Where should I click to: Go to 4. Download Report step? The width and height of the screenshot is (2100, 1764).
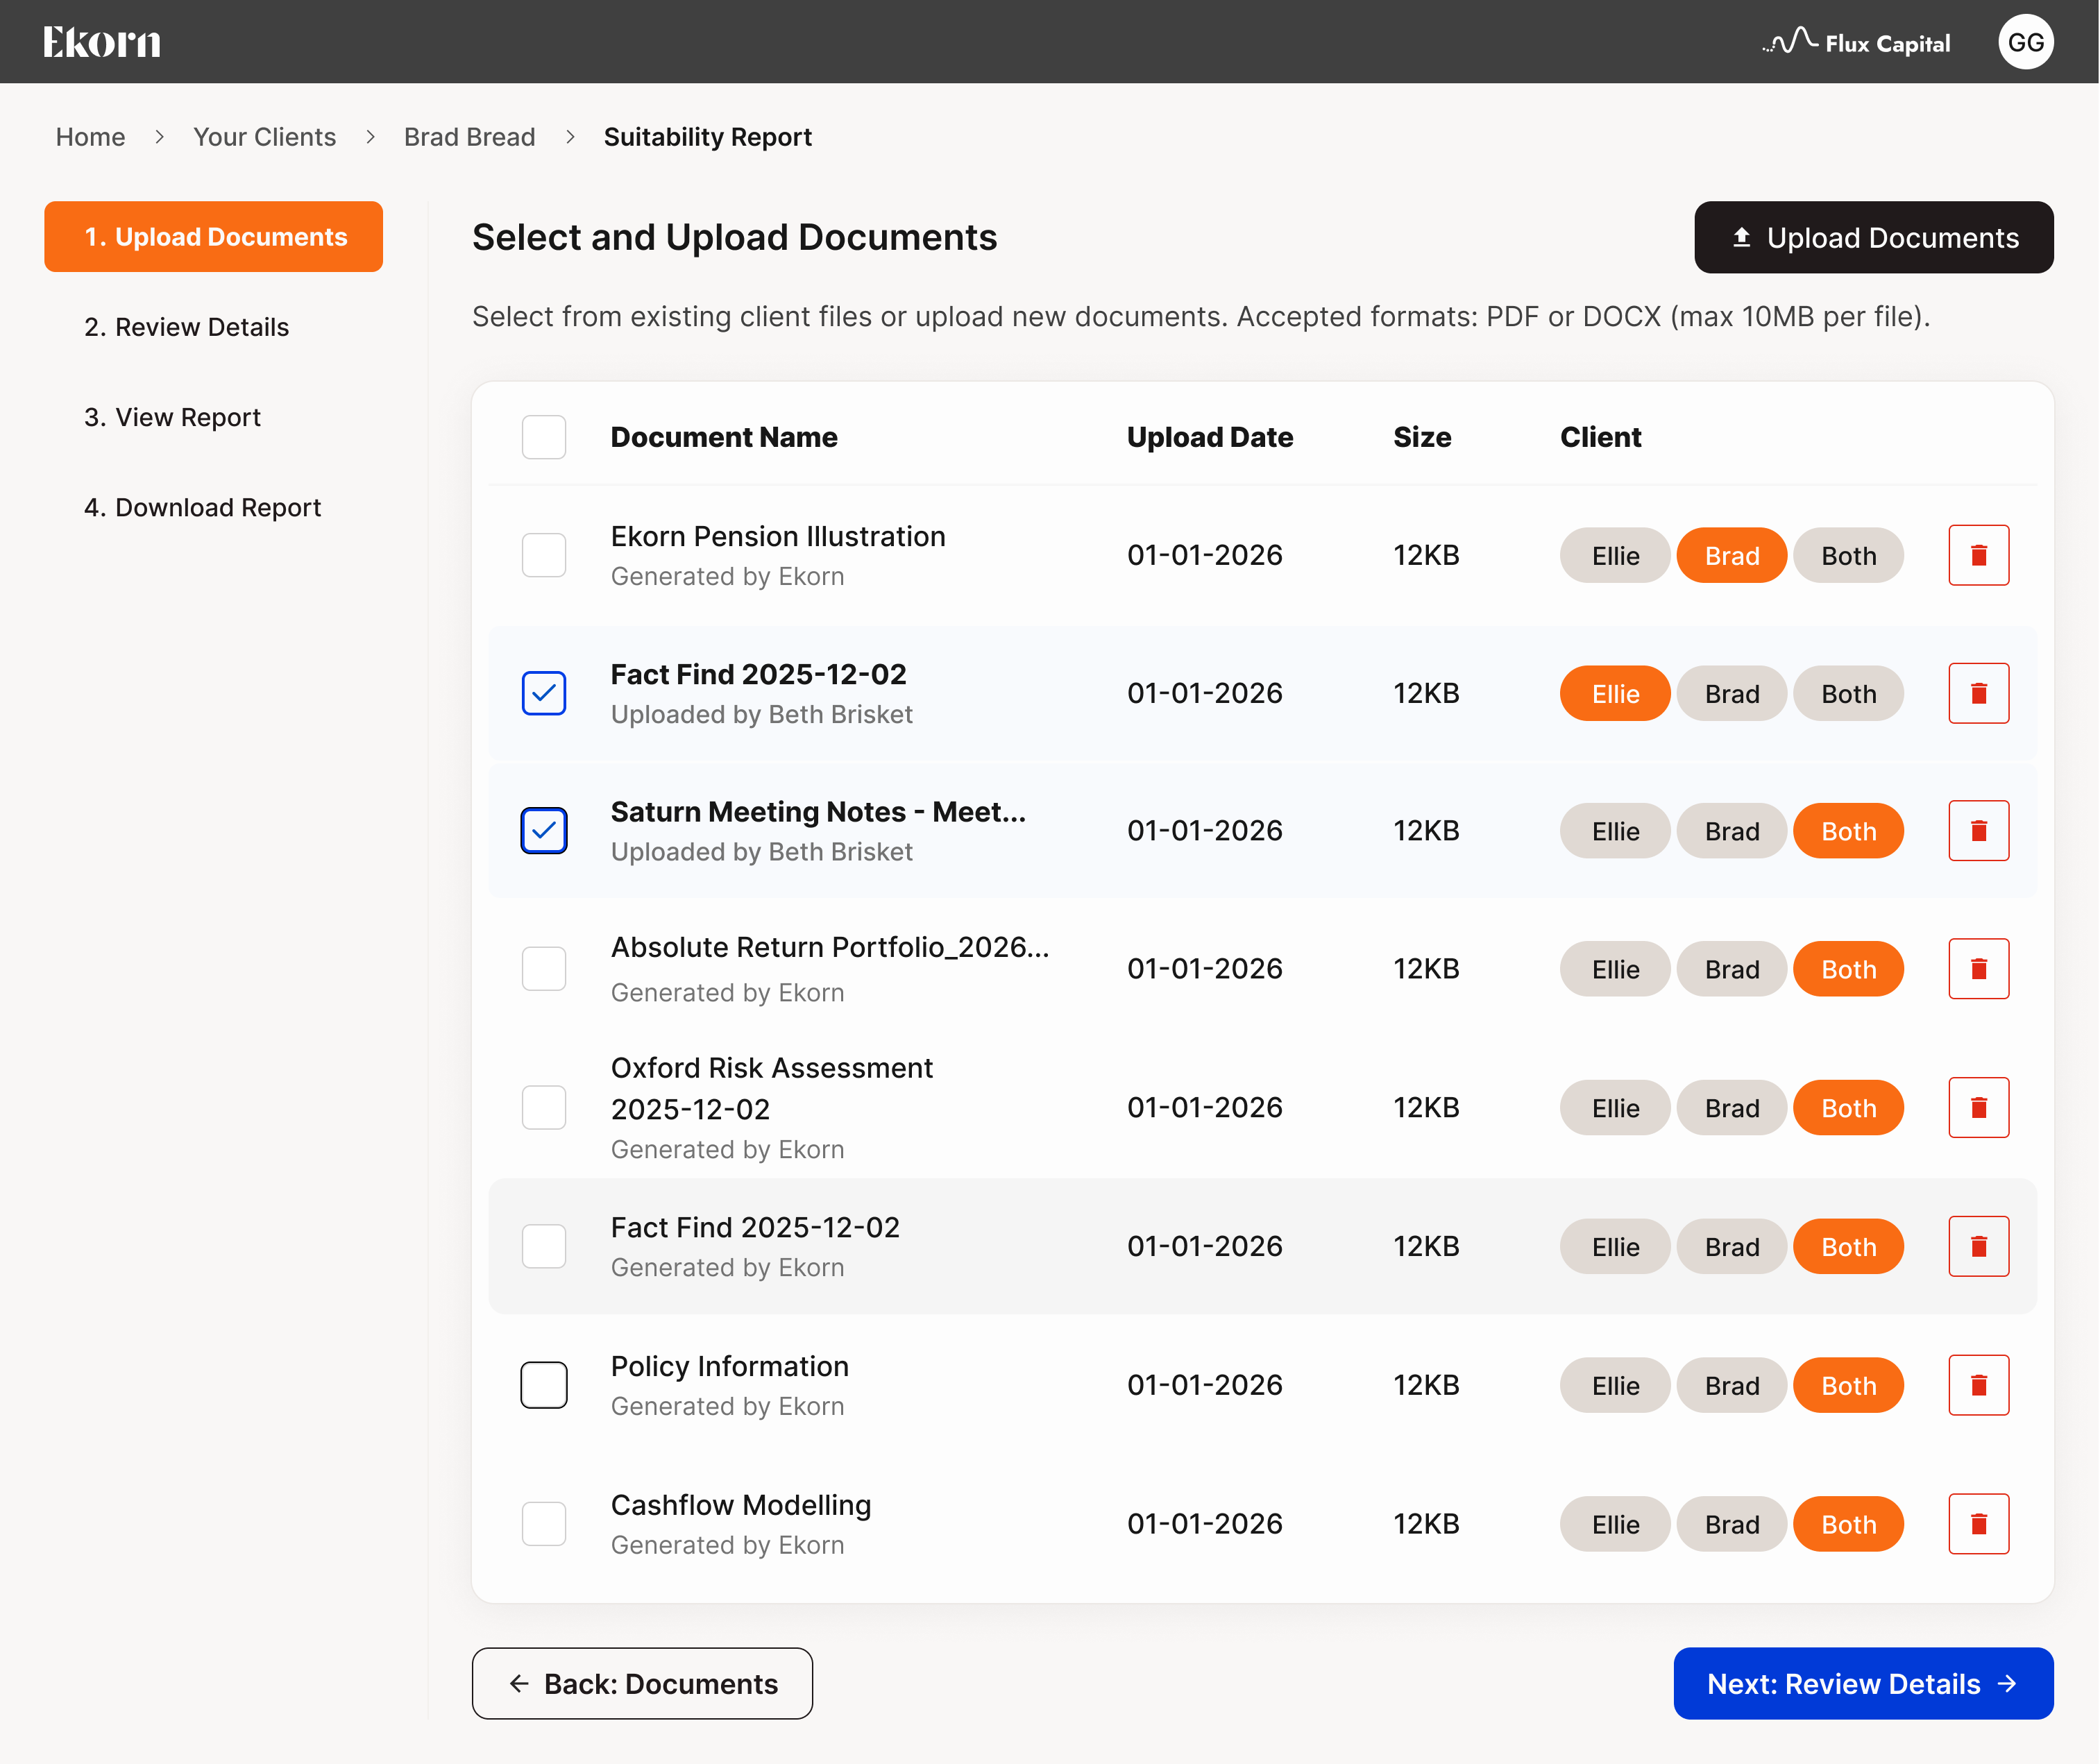pos(202,507)
